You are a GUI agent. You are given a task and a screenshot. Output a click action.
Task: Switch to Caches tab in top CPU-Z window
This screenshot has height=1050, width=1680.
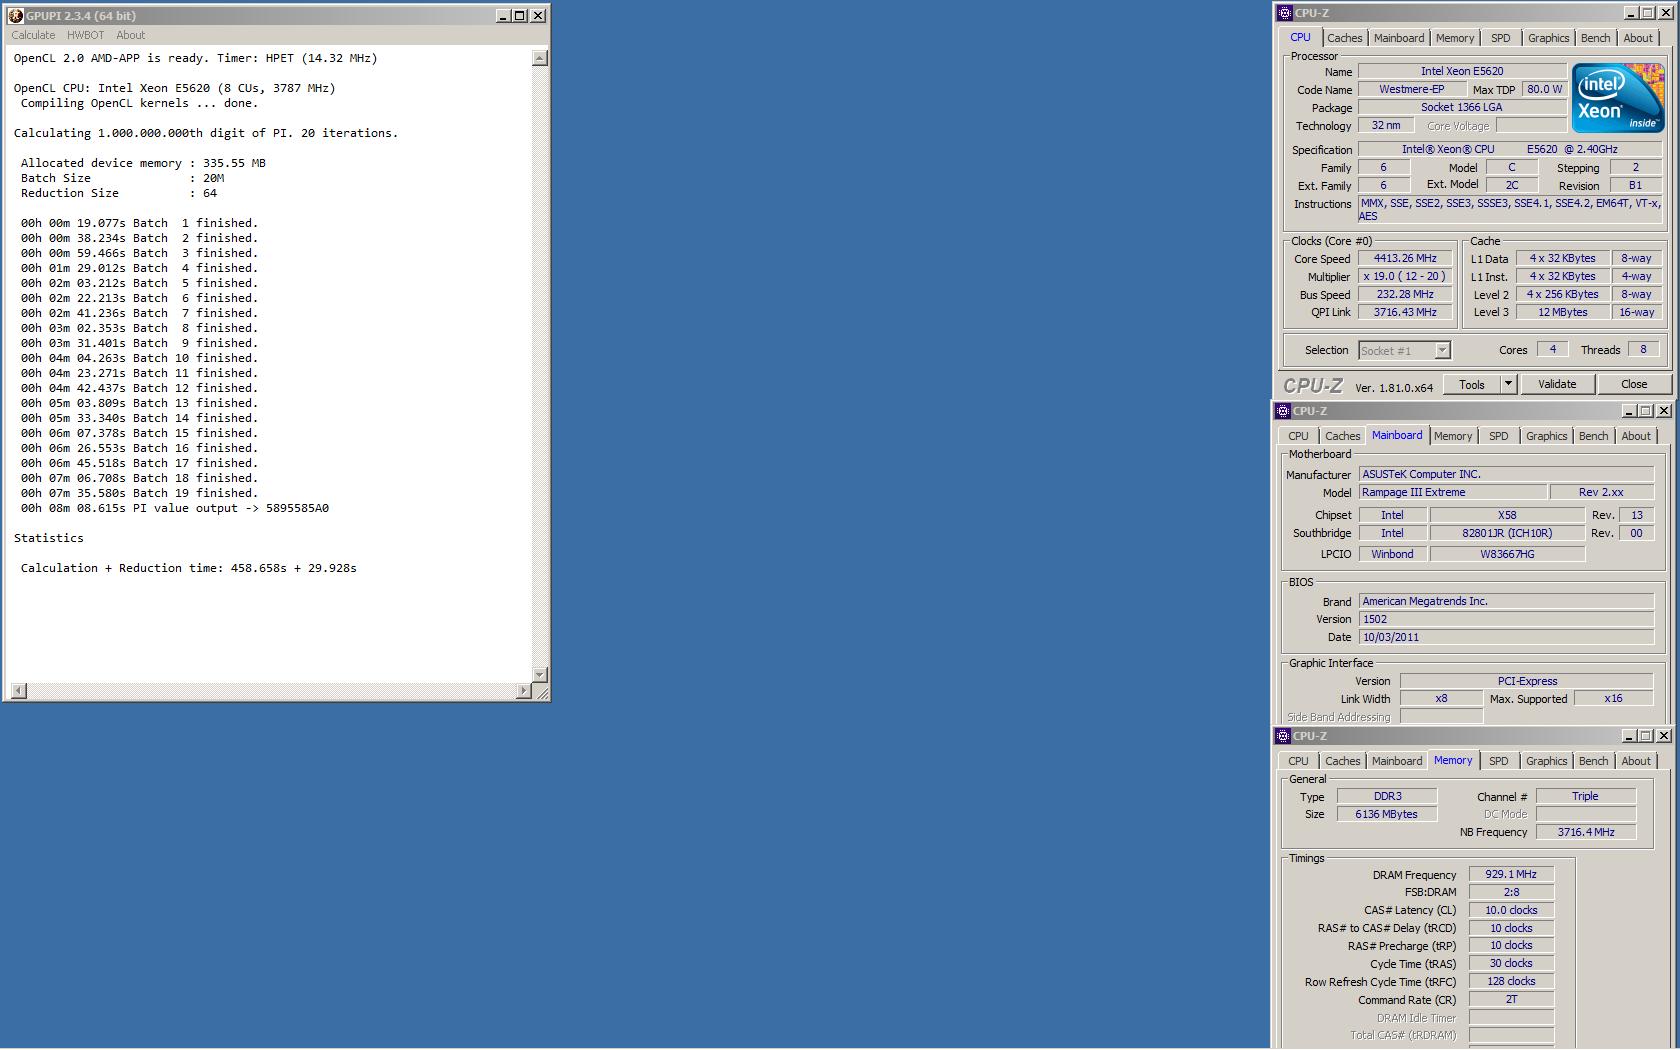pyautogui.click(x=1344, y=38)
